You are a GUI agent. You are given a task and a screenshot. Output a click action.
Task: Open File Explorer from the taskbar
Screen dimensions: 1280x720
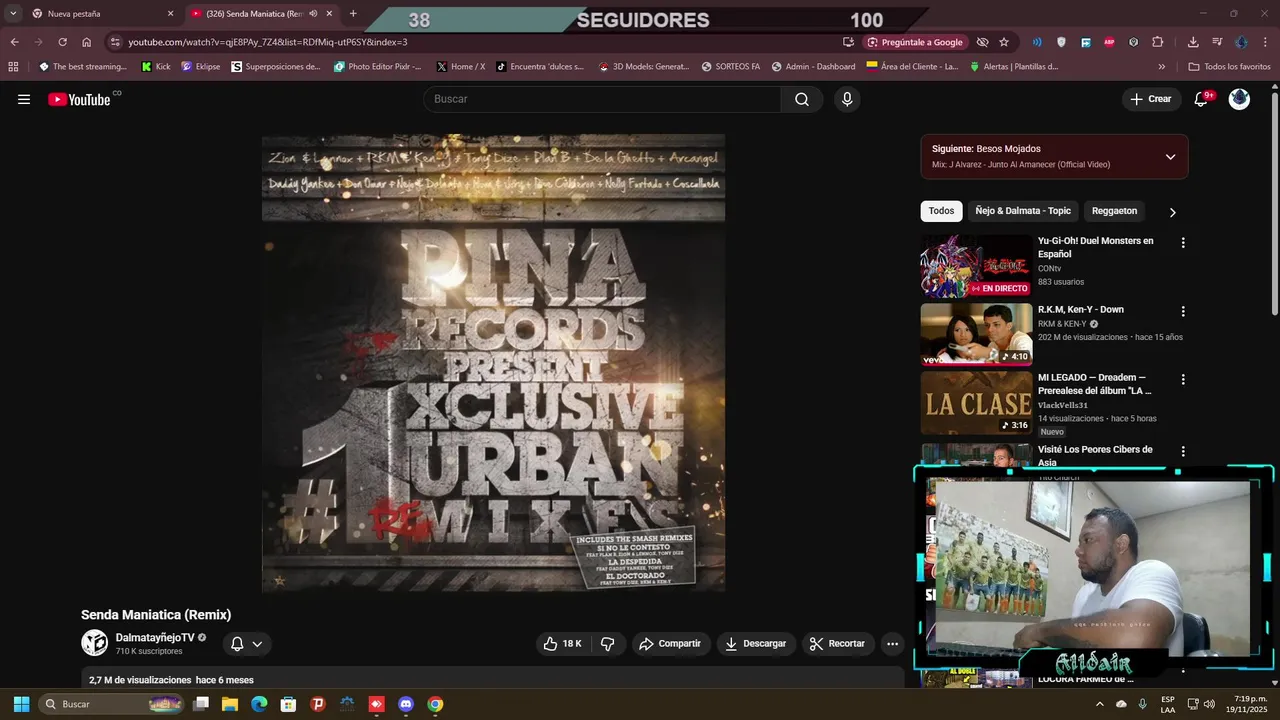229,704
